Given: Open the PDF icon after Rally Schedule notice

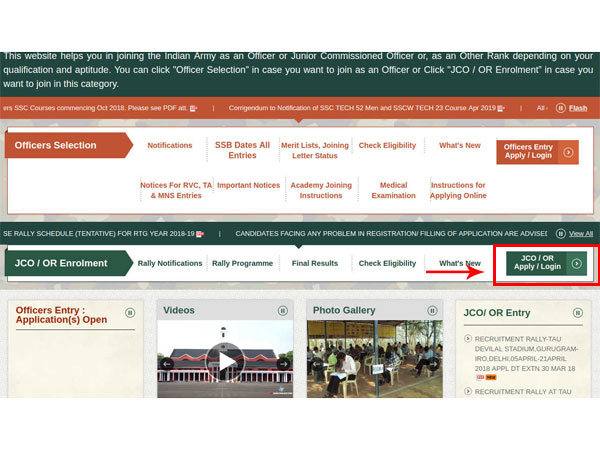Looking at the screenshot, I should click(x=200, y=234).
